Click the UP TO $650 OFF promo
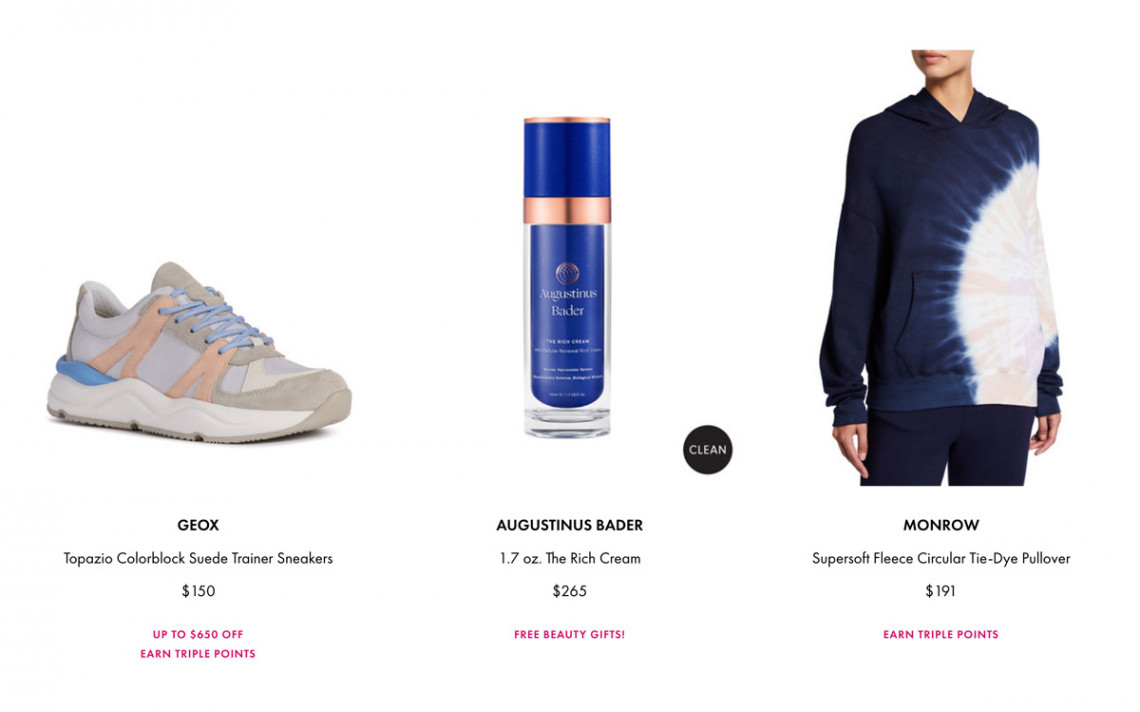Viewport: 1140px width, 712px height. tap(198, 634)
